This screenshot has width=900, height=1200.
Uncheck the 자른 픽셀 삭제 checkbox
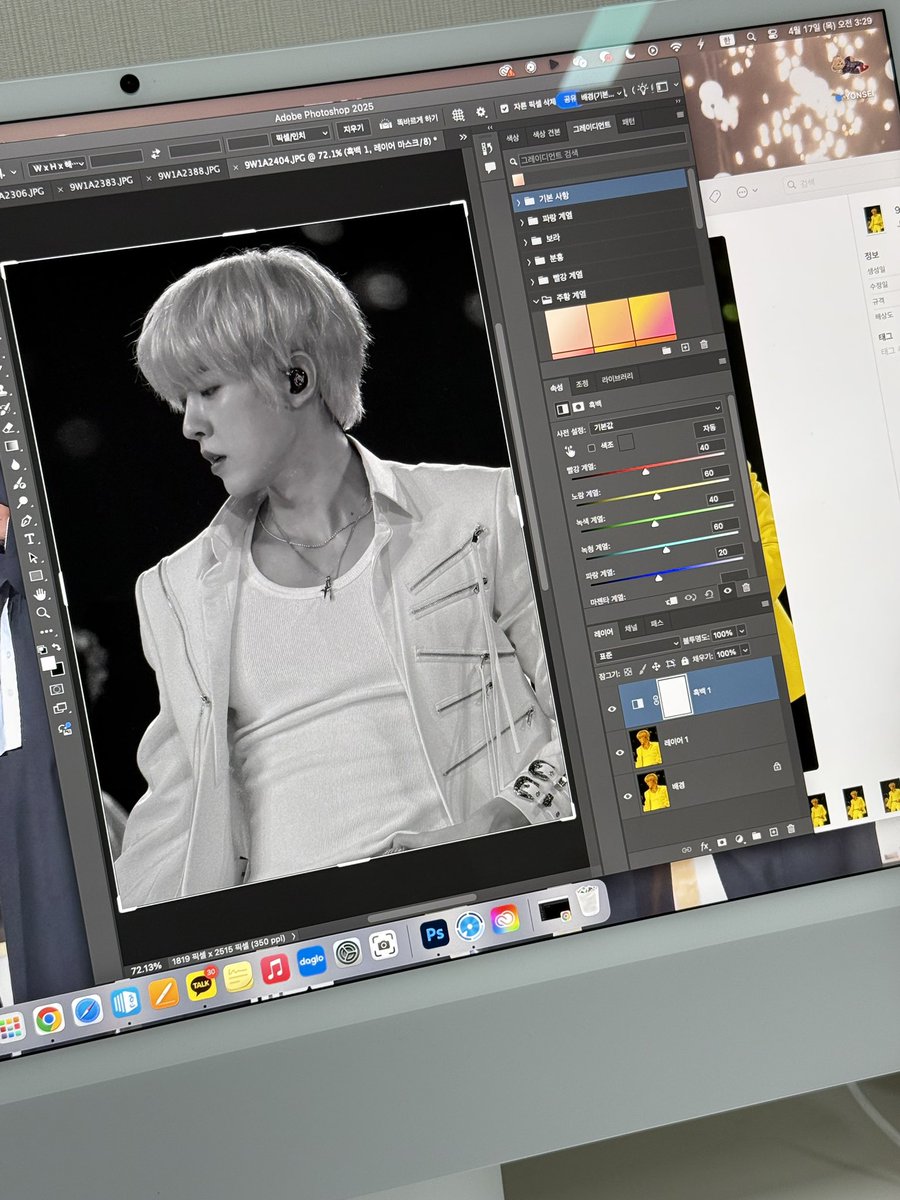[x=504, y=108]
